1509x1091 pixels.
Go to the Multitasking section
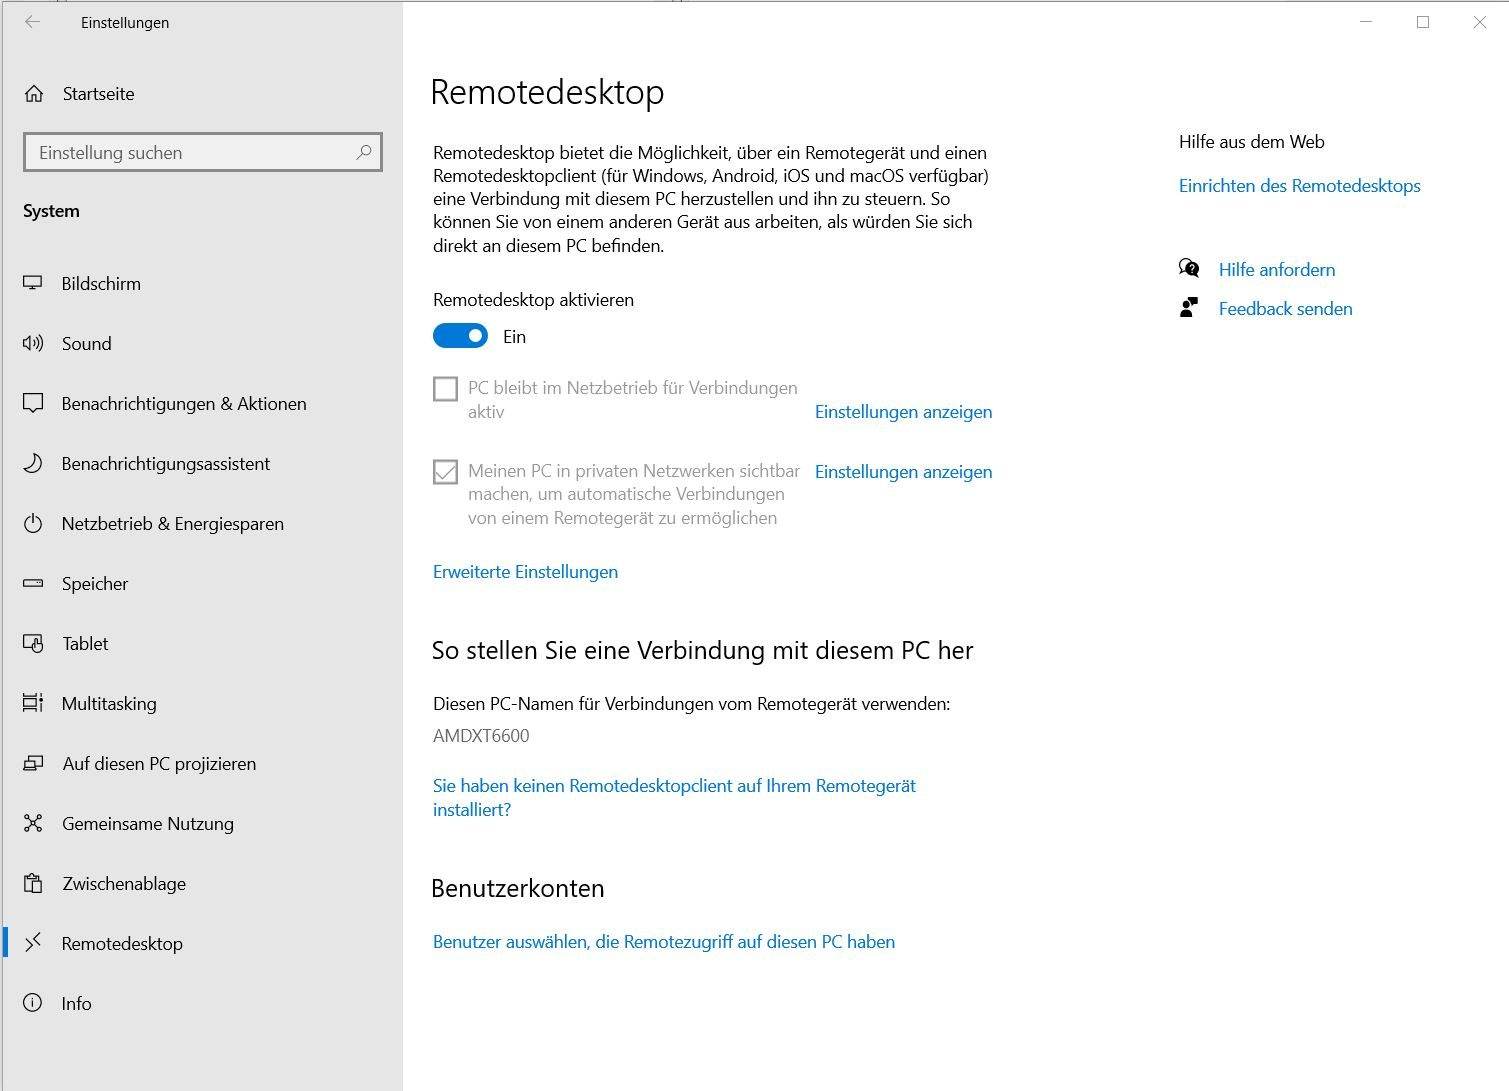click(x=109, y=704)
